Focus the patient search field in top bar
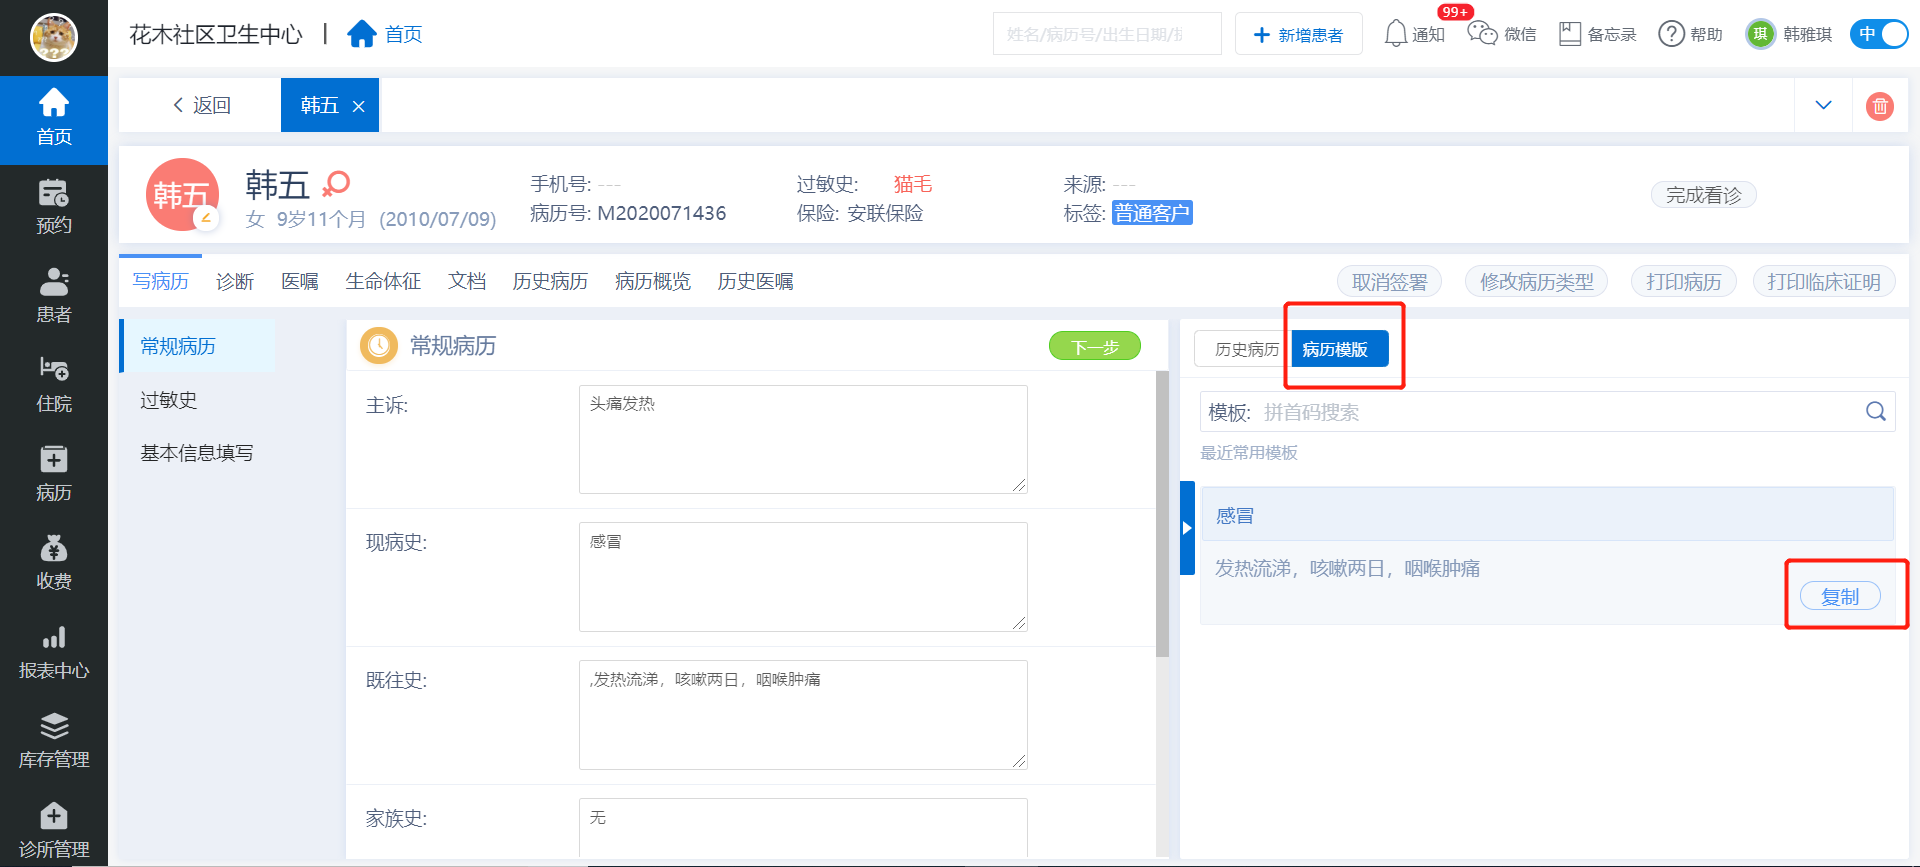Image resolution: width=1920 pixels, height=867 pixels. 1107,34
